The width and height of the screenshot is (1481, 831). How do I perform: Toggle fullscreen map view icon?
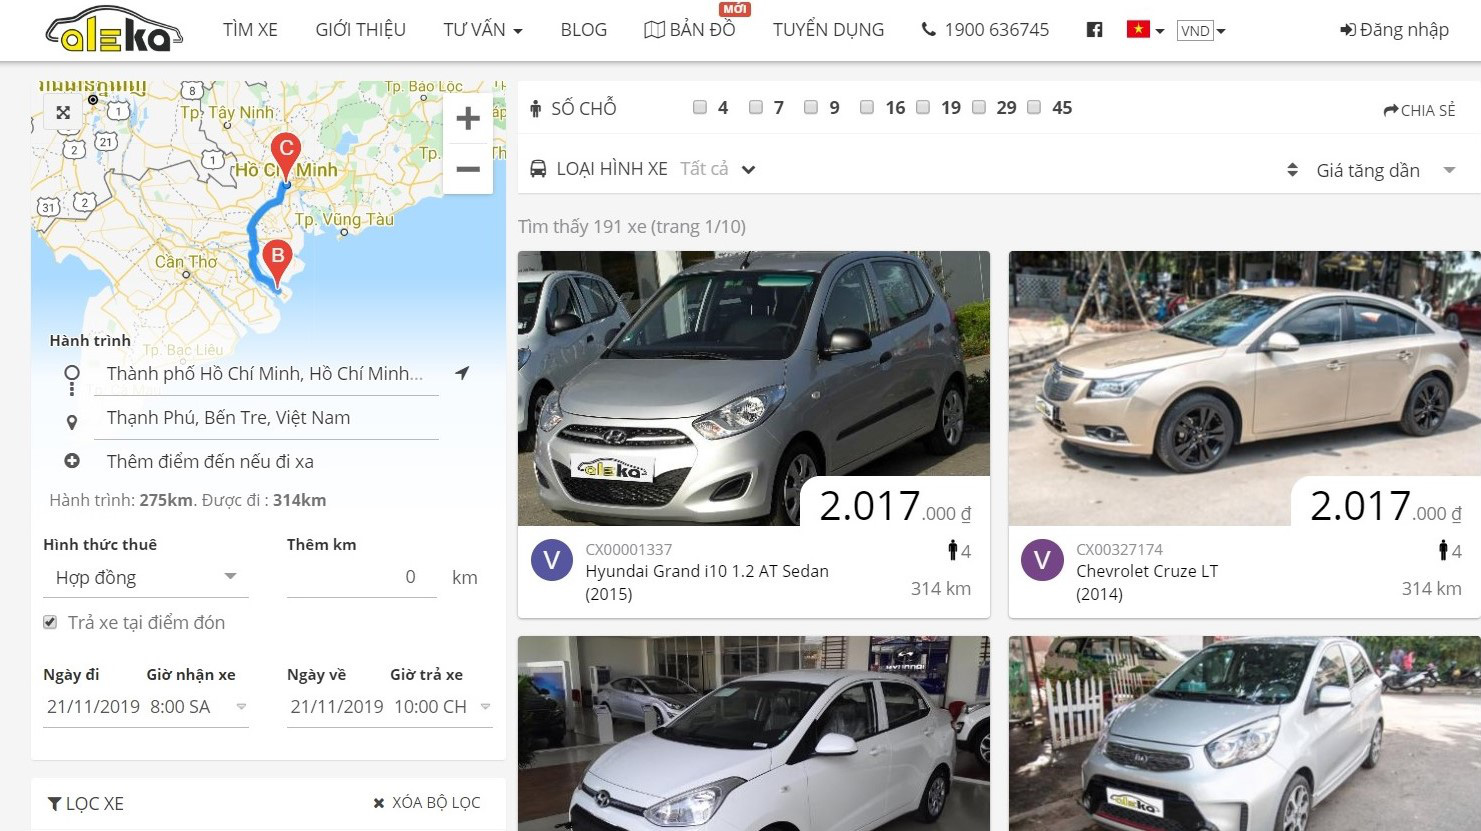[x=63, y=112]
